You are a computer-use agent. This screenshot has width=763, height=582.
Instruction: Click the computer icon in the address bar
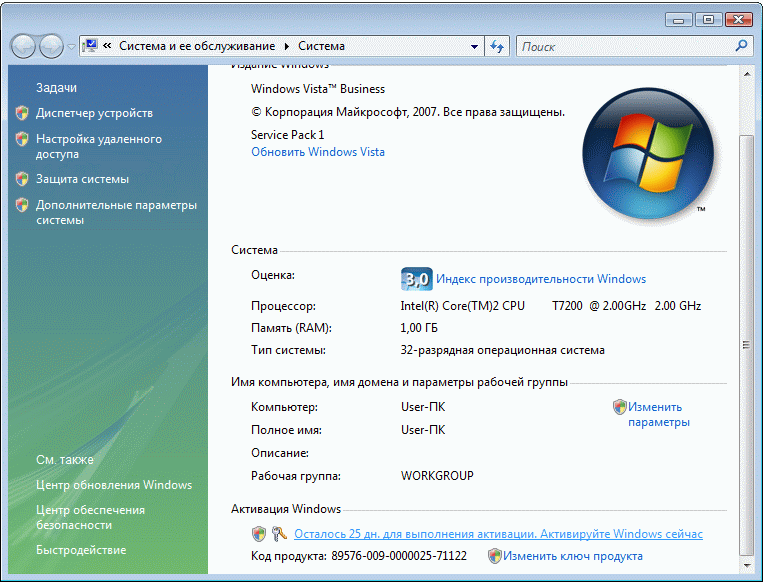[90, 46]
